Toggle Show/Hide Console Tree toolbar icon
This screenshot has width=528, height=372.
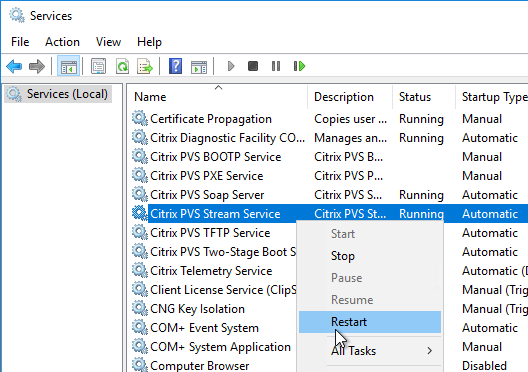pyautogui.click(x=68, y=66)
